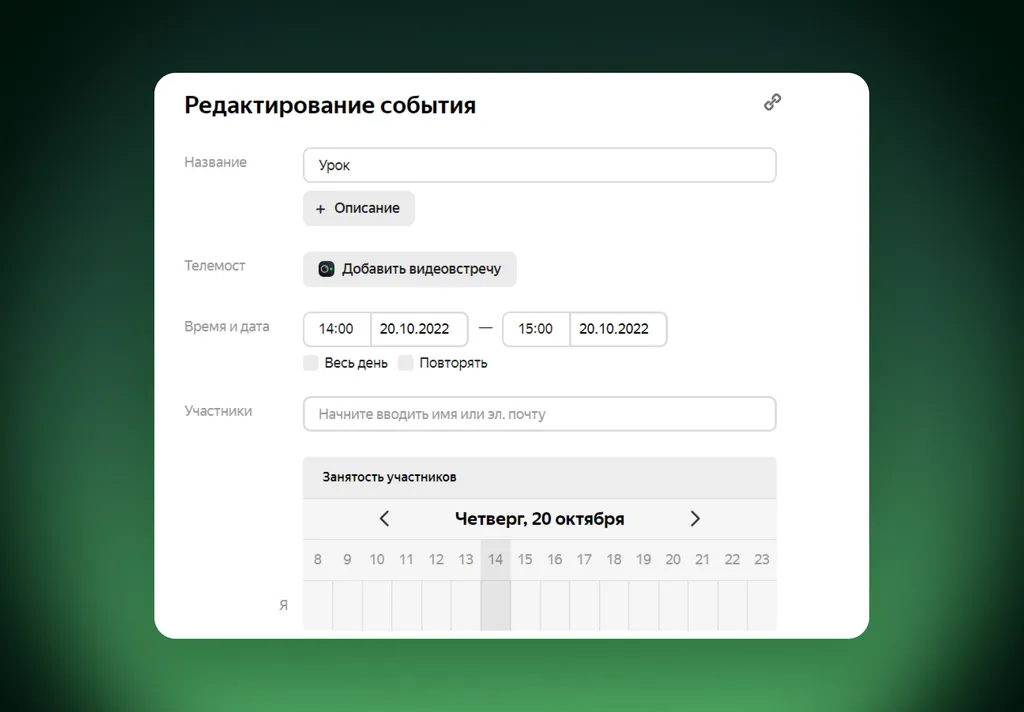This screenshot has width=1024, height=712.
Task: Click Добавить видеовстречу button
Action: pyautogui.click(x=409, y=269)
